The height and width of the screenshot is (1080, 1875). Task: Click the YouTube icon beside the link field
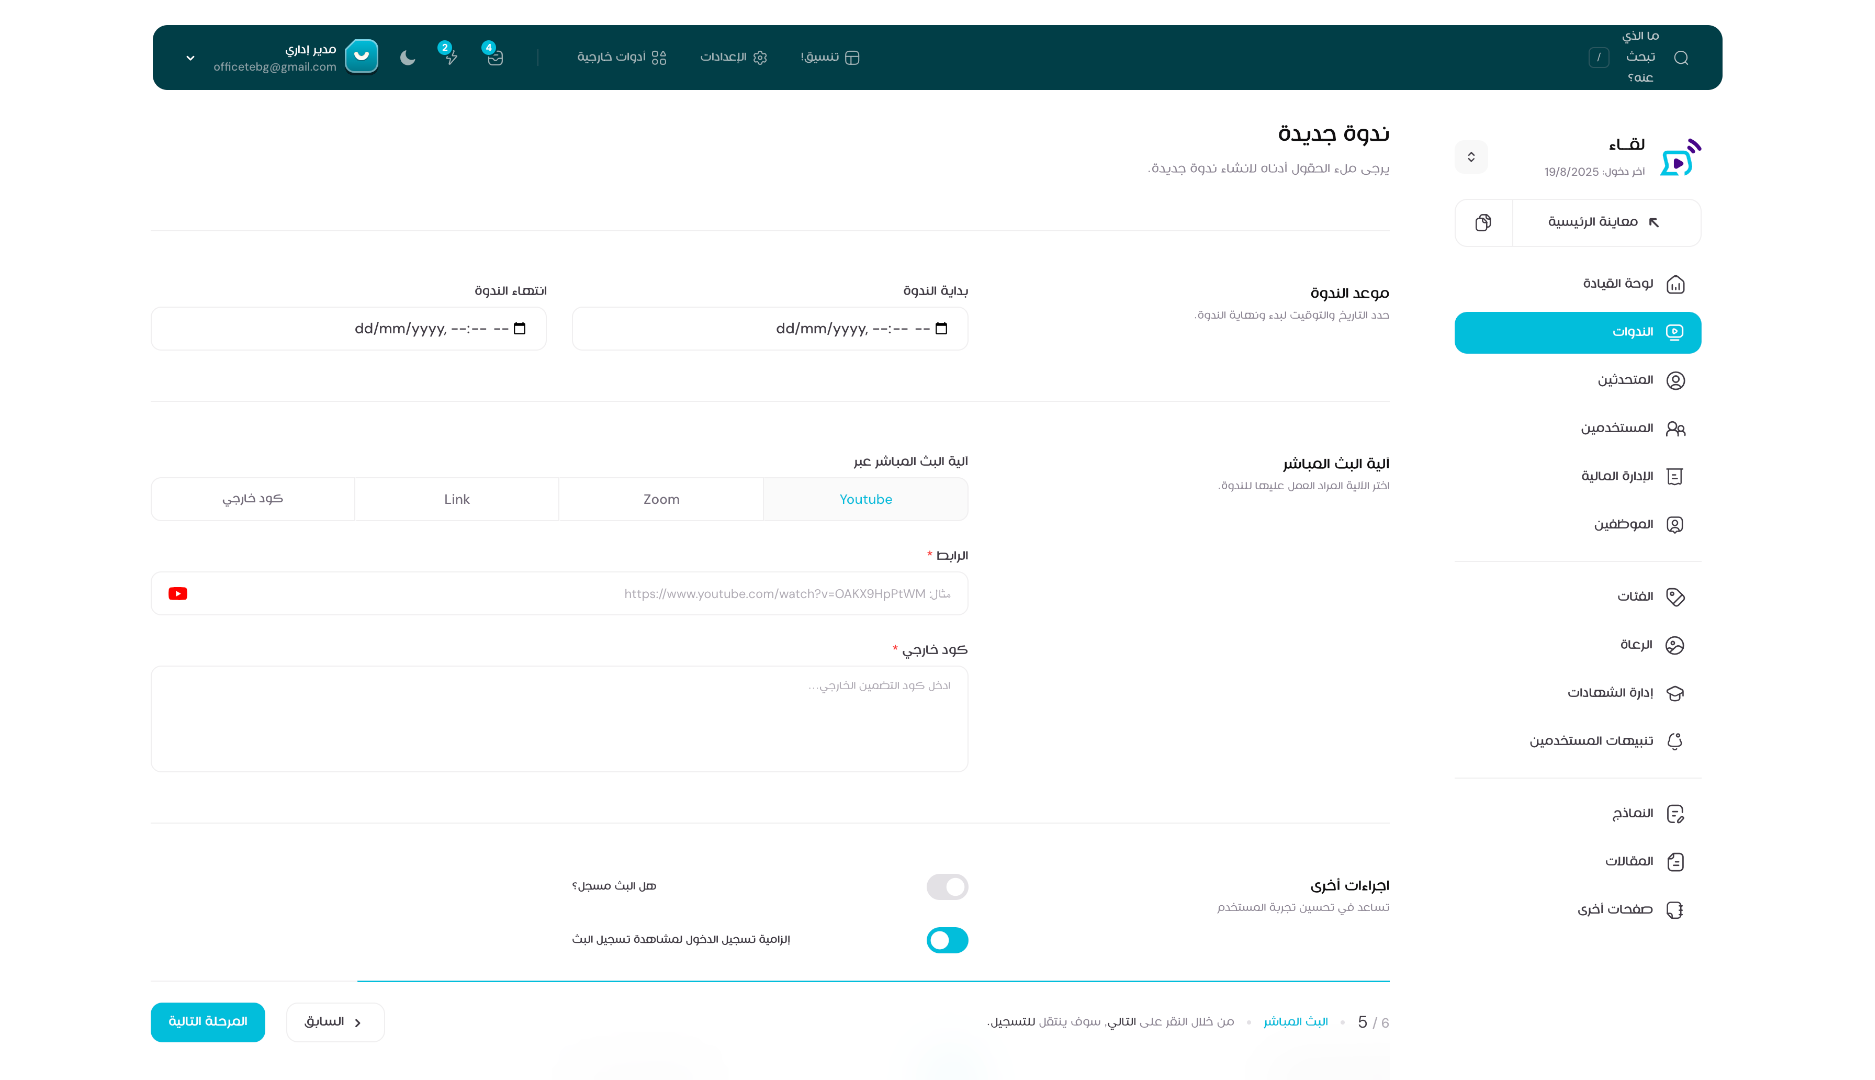pyautogui.click(x=178, y=593)
